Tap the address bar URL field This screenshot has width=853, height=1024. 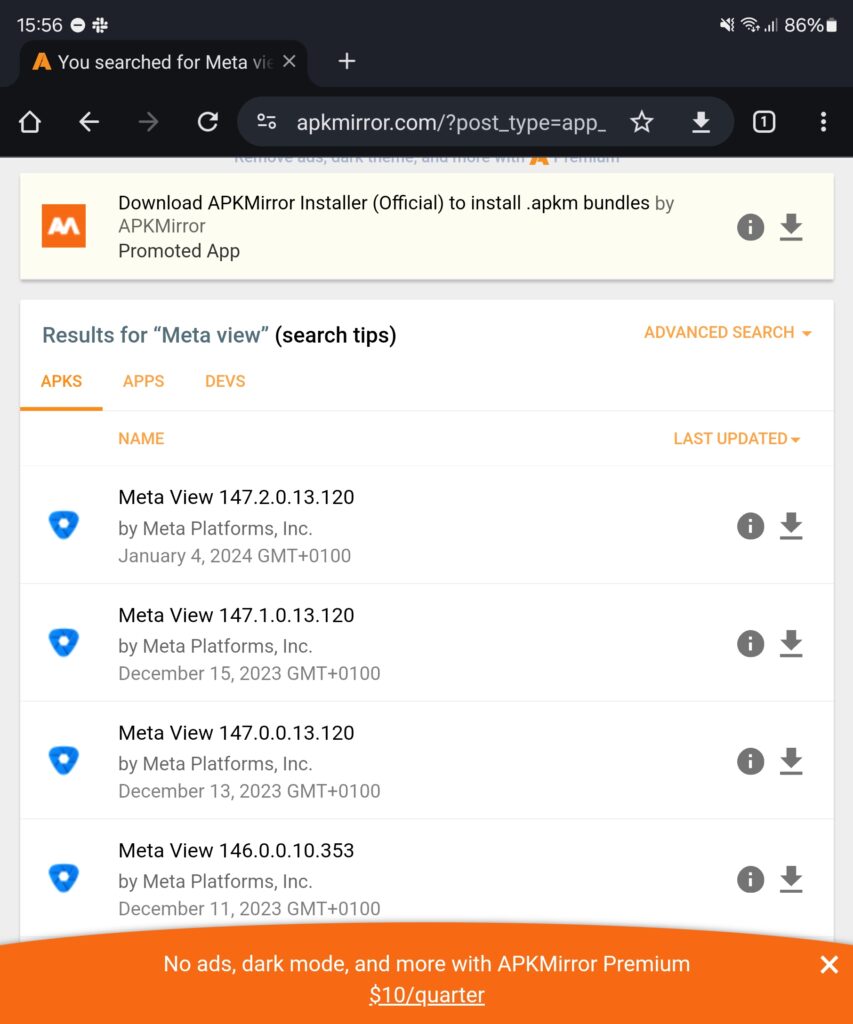coord(450,122)
